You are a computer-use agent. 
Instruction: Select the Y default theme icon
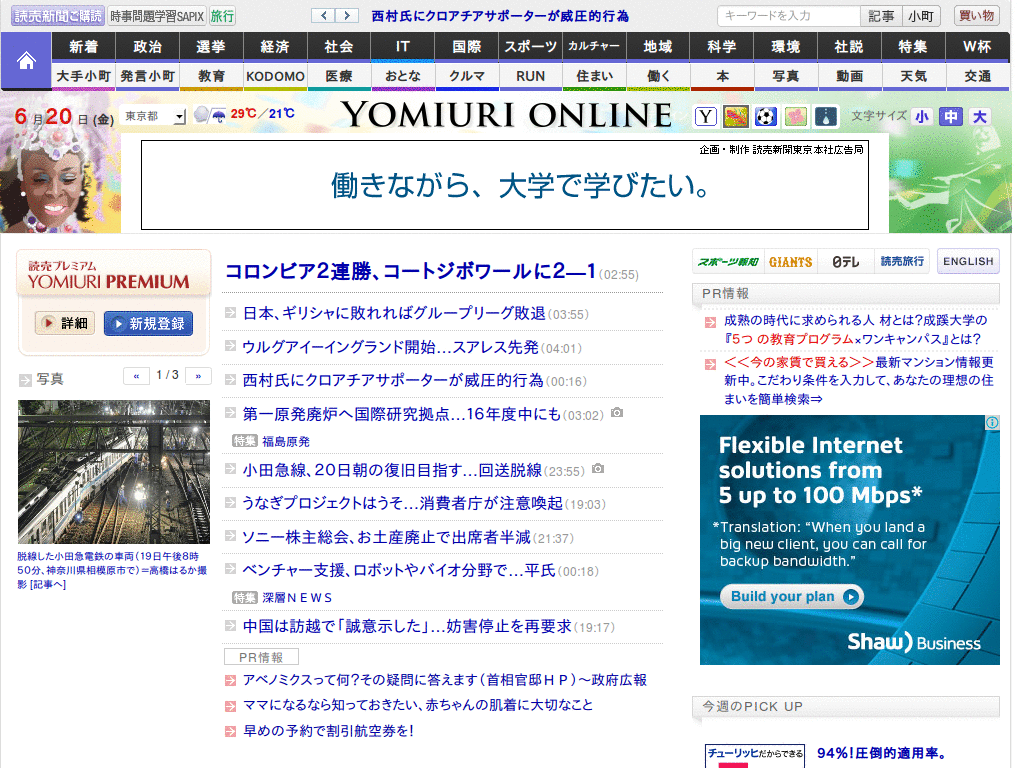705,117
